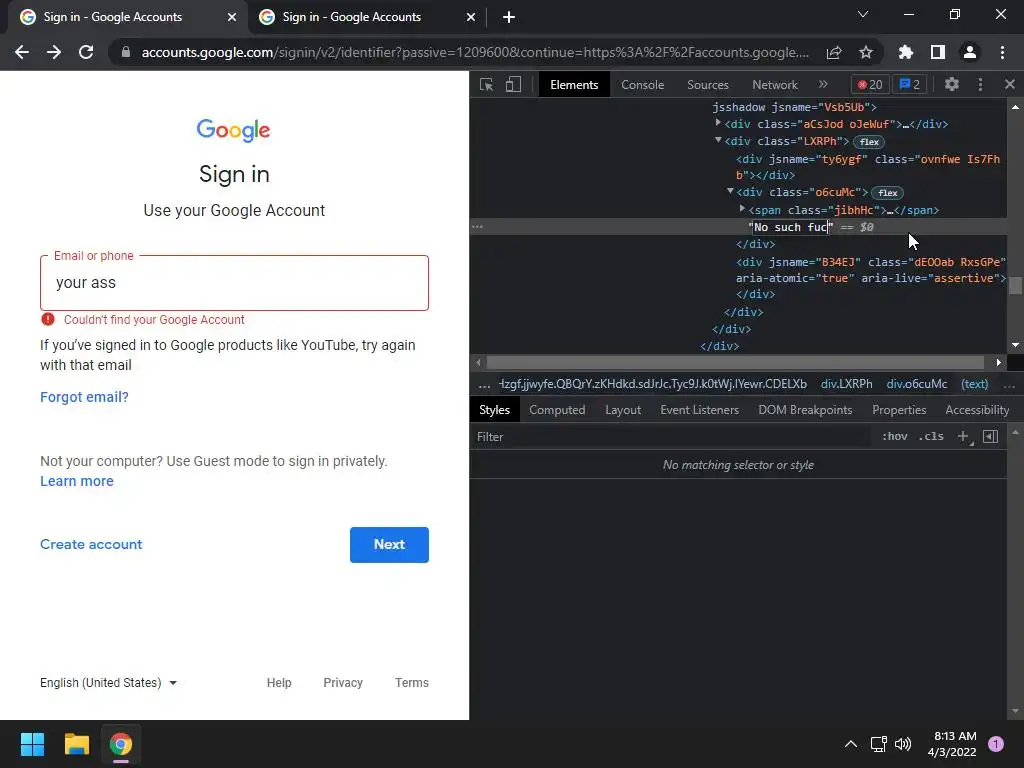The width and height of the screenshot is (1024, 768).
Task: Collapse the div o6cuMc node
Action: pyautogui.click(x=730, y=191)
